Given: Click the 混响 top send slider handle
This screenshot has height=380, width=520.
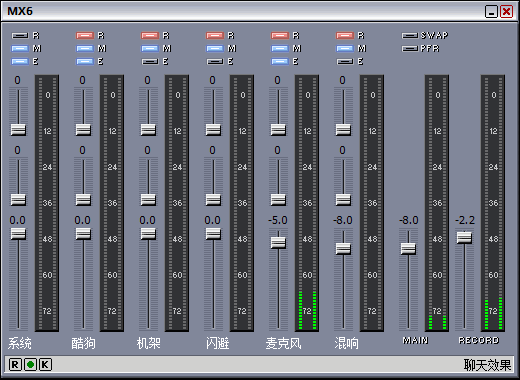Looking at the screenshot, I should click(x=343, y=129).
